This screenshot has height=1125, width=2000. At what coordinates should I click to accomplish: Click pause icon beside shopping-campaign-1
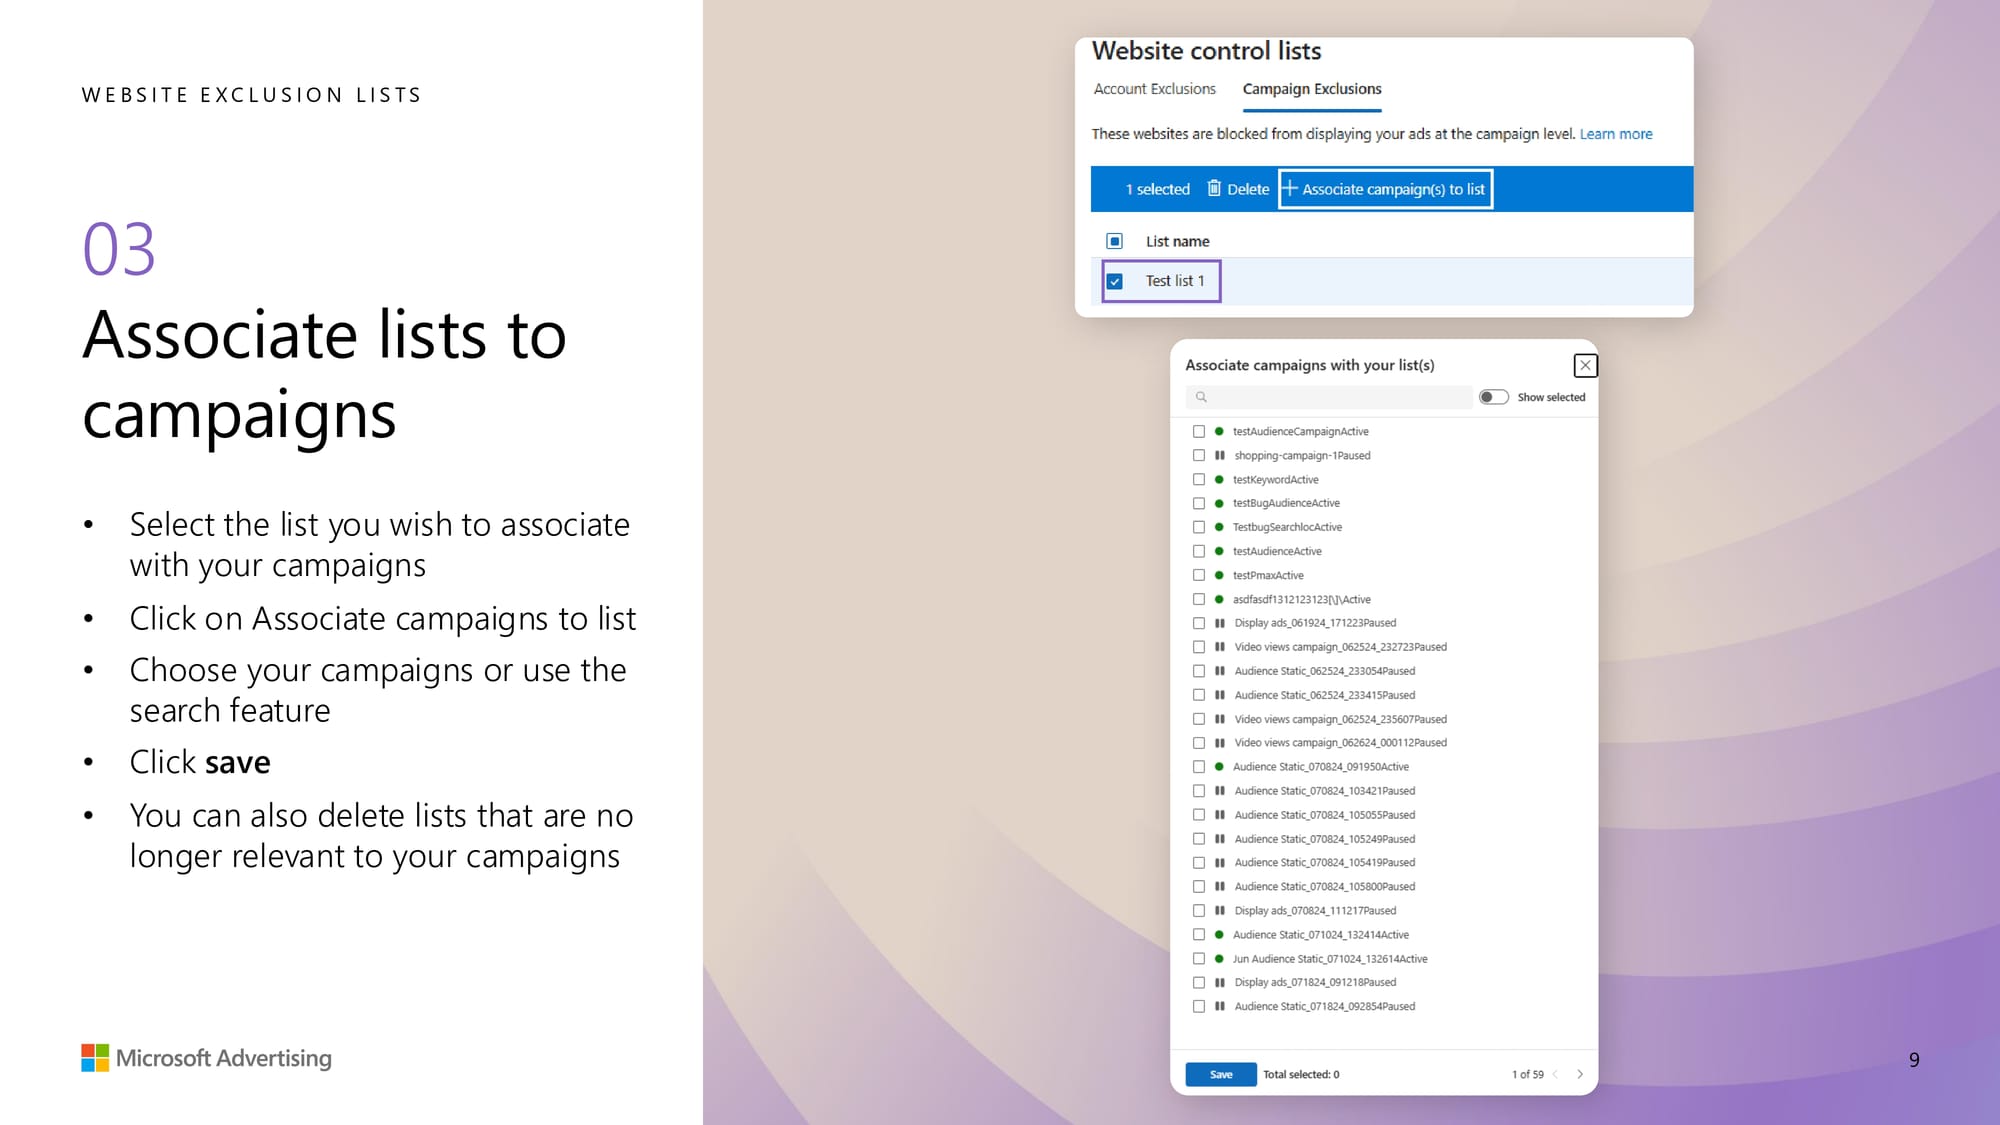tap(1219, 455)
